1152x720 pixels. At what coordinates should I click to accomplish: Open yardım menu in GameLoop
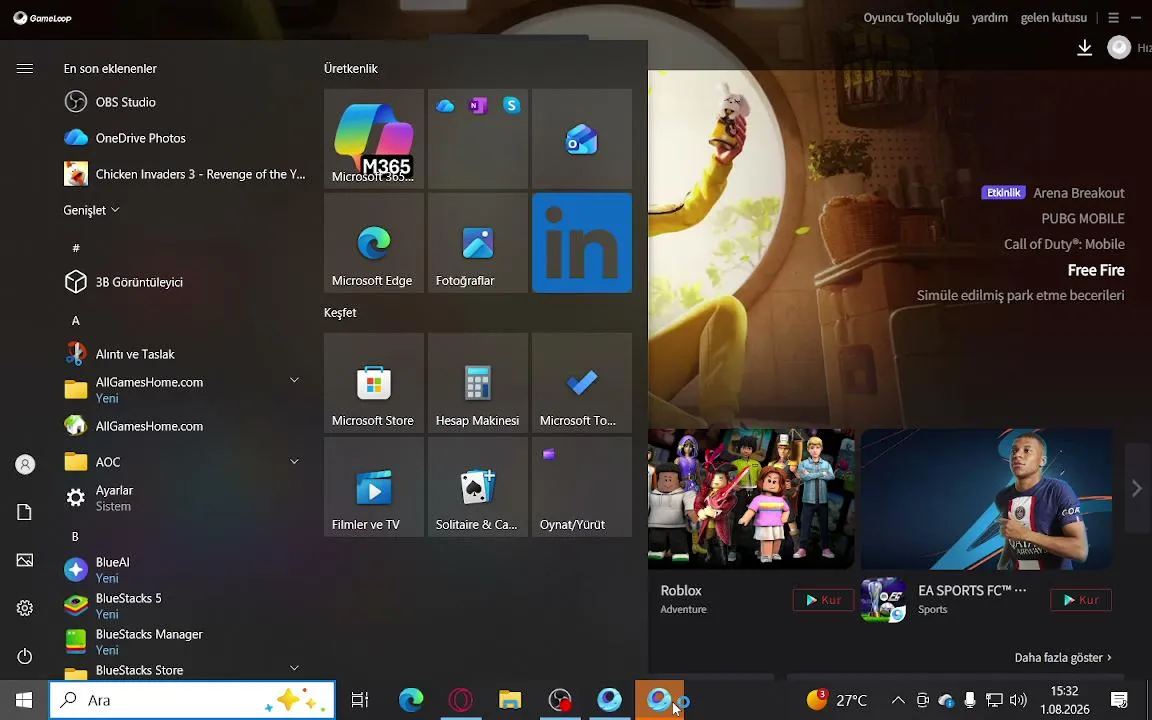click(990, 18)
